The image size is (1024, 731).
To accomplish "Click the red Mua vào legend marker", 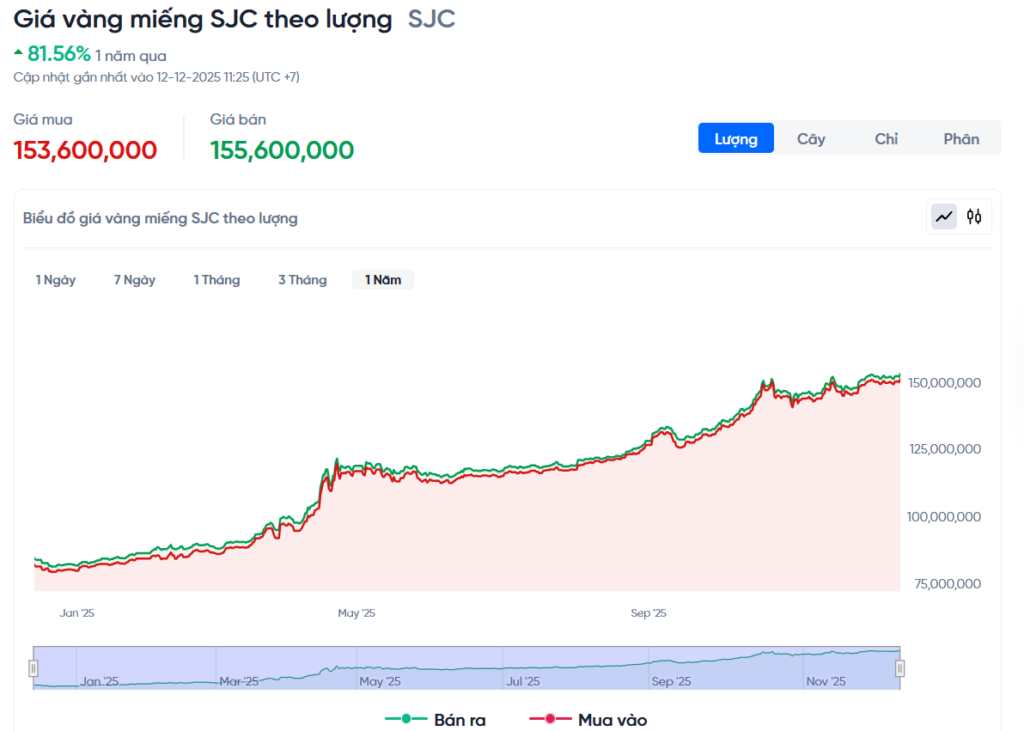I will pos(550,719).
